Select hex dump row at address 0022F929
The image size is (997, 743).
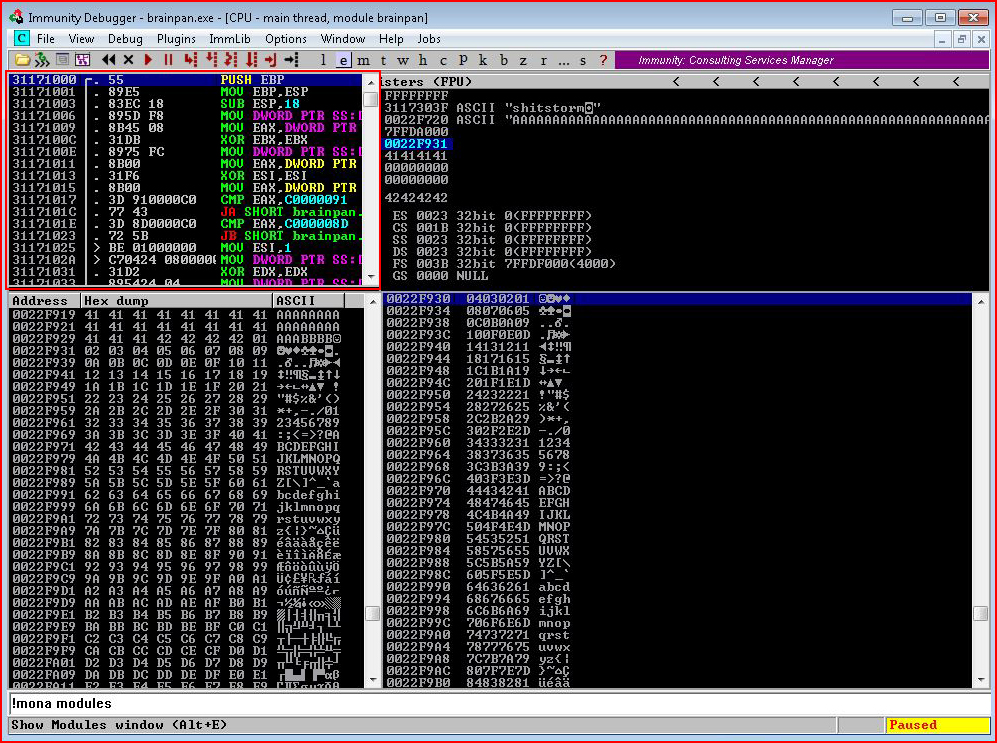tap(186, 339)
